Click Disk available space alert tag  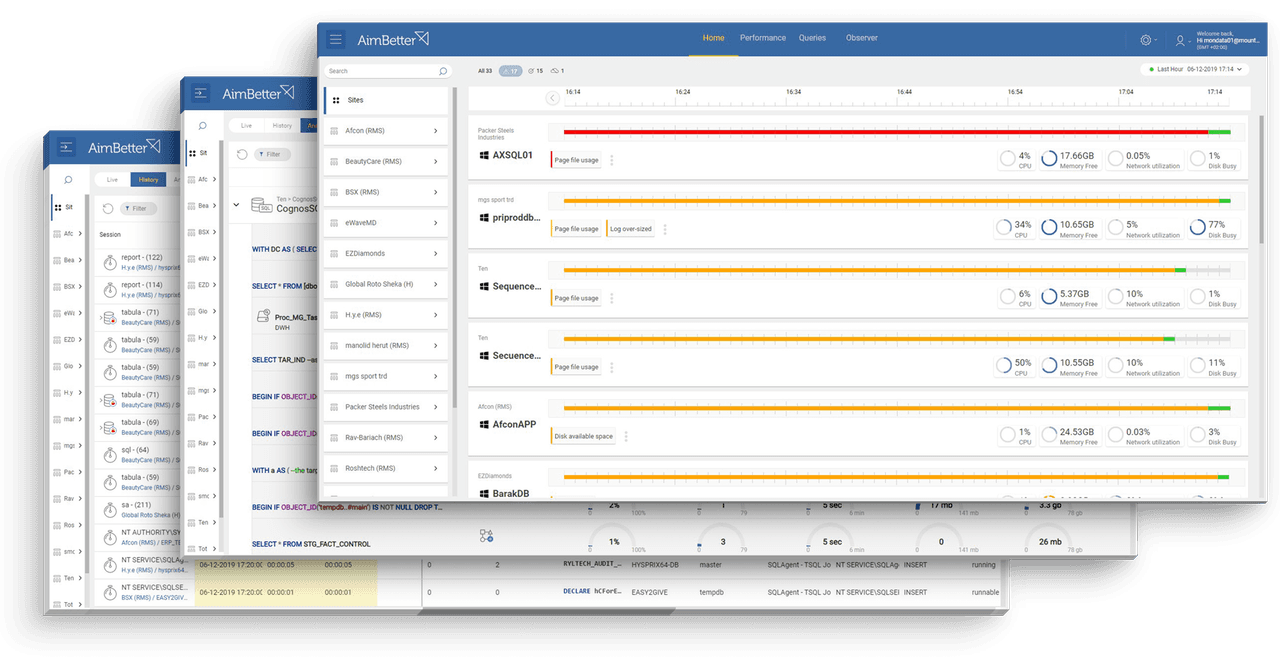click(583, 436)
